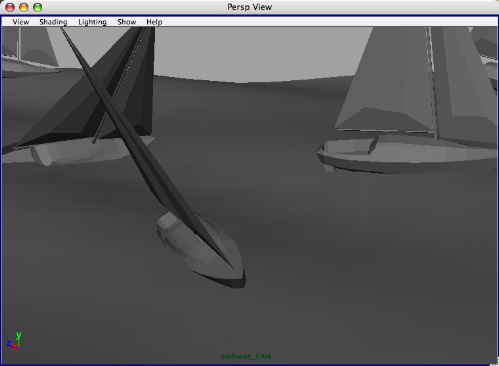Open the Show menu
The image size is (499, 366).
(127, 22)
